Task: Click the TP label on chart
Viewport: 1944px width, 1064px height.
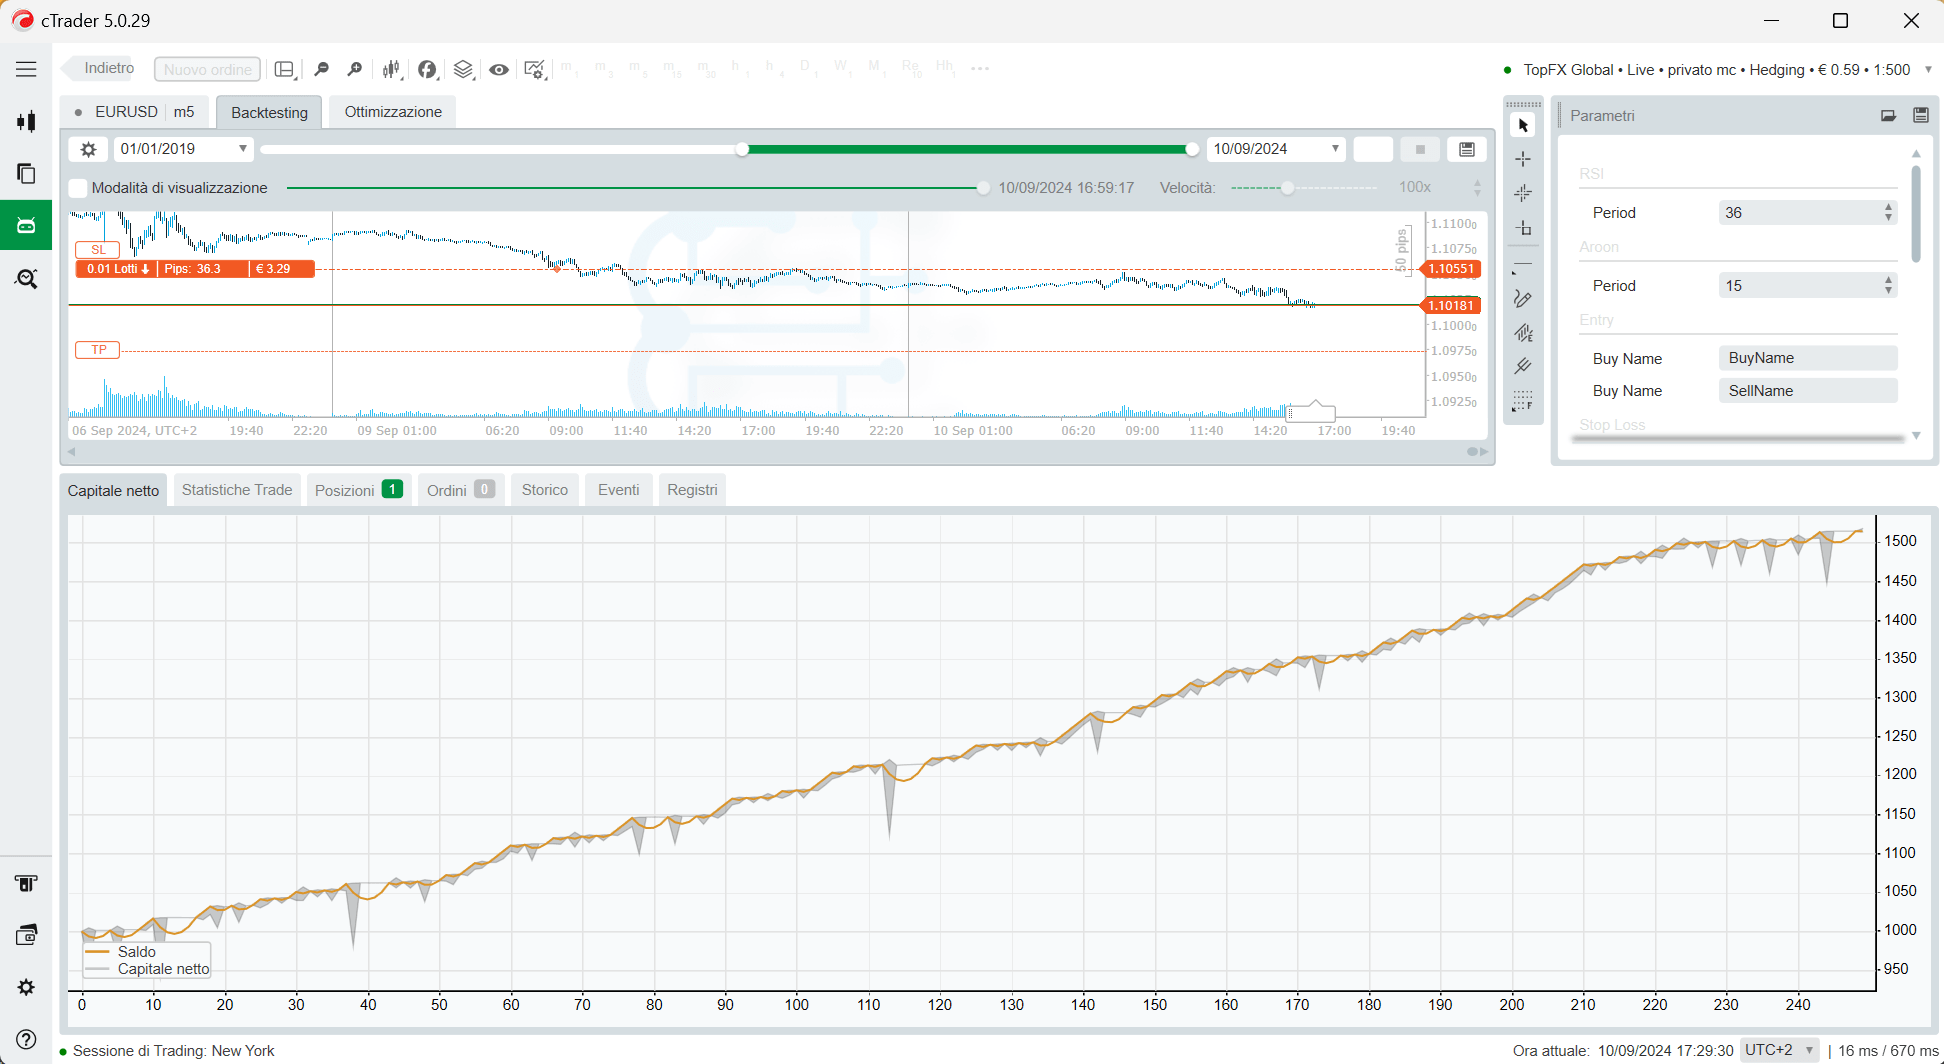Action: [x=98, y=350]
